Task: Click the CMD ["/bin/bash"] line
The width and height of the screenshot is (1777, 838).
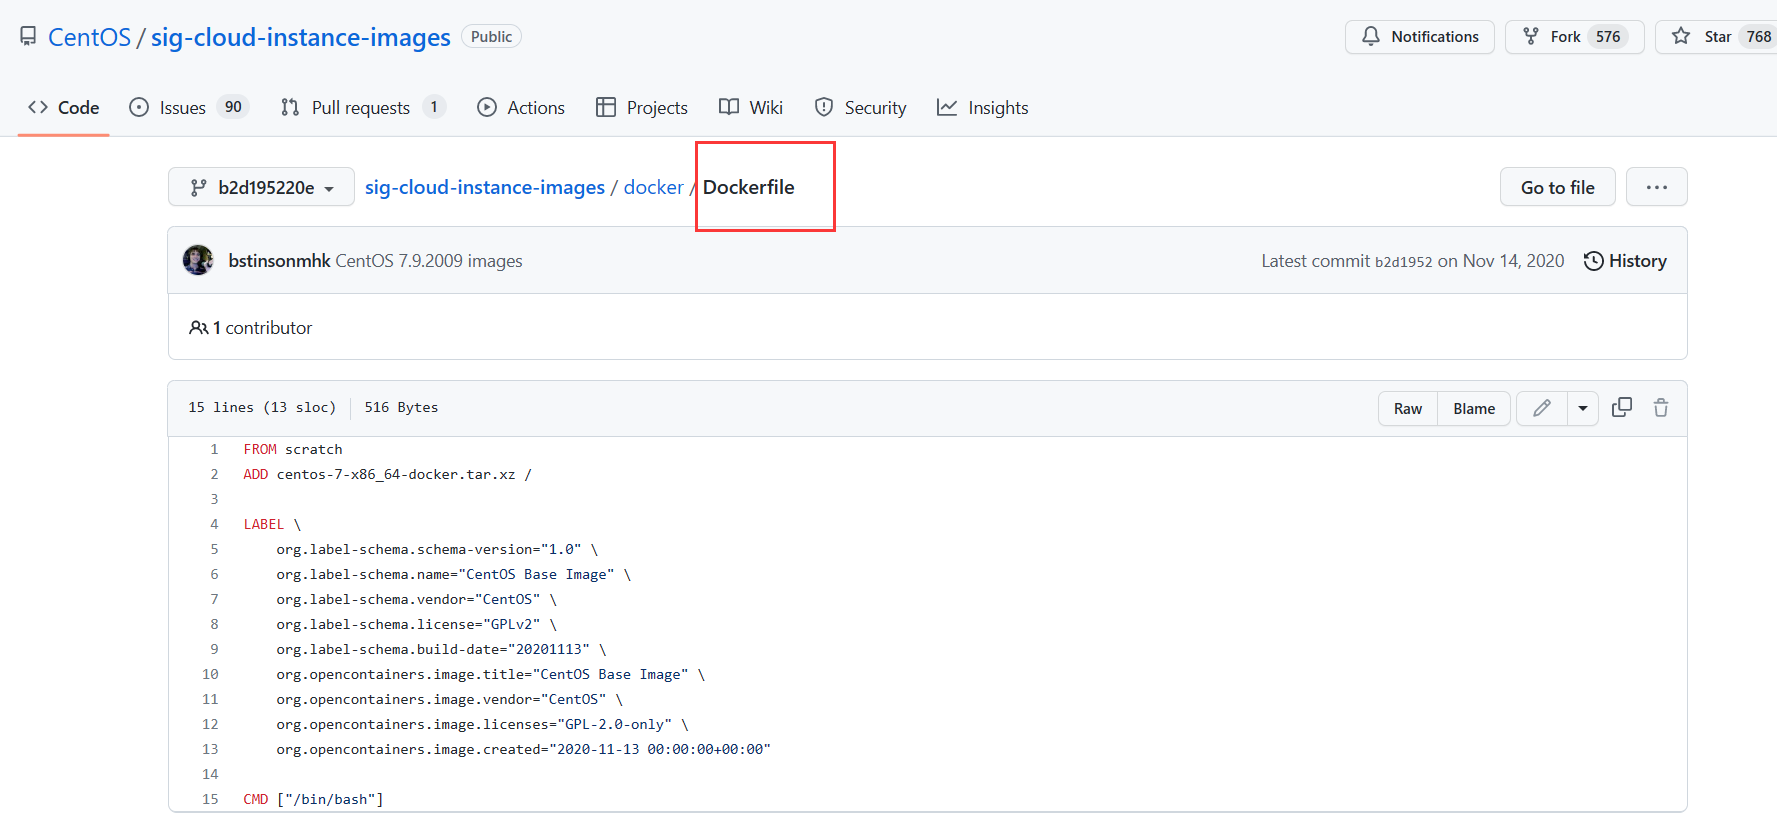Action: click(314, 799)
